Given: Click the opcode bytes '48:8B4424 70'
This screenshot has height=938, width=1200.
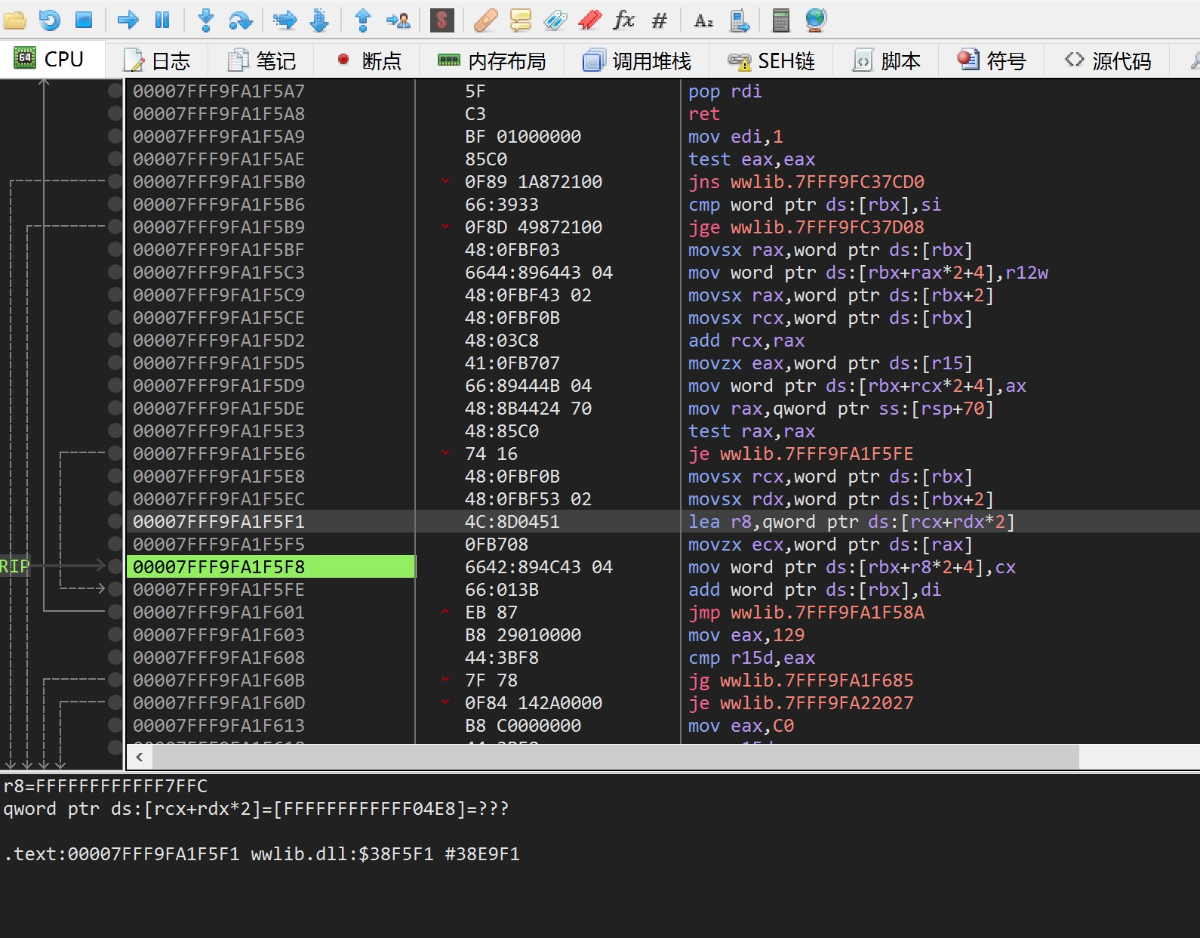Looking at the screenshot, I should pyautogui.click(x=528, y=408).
